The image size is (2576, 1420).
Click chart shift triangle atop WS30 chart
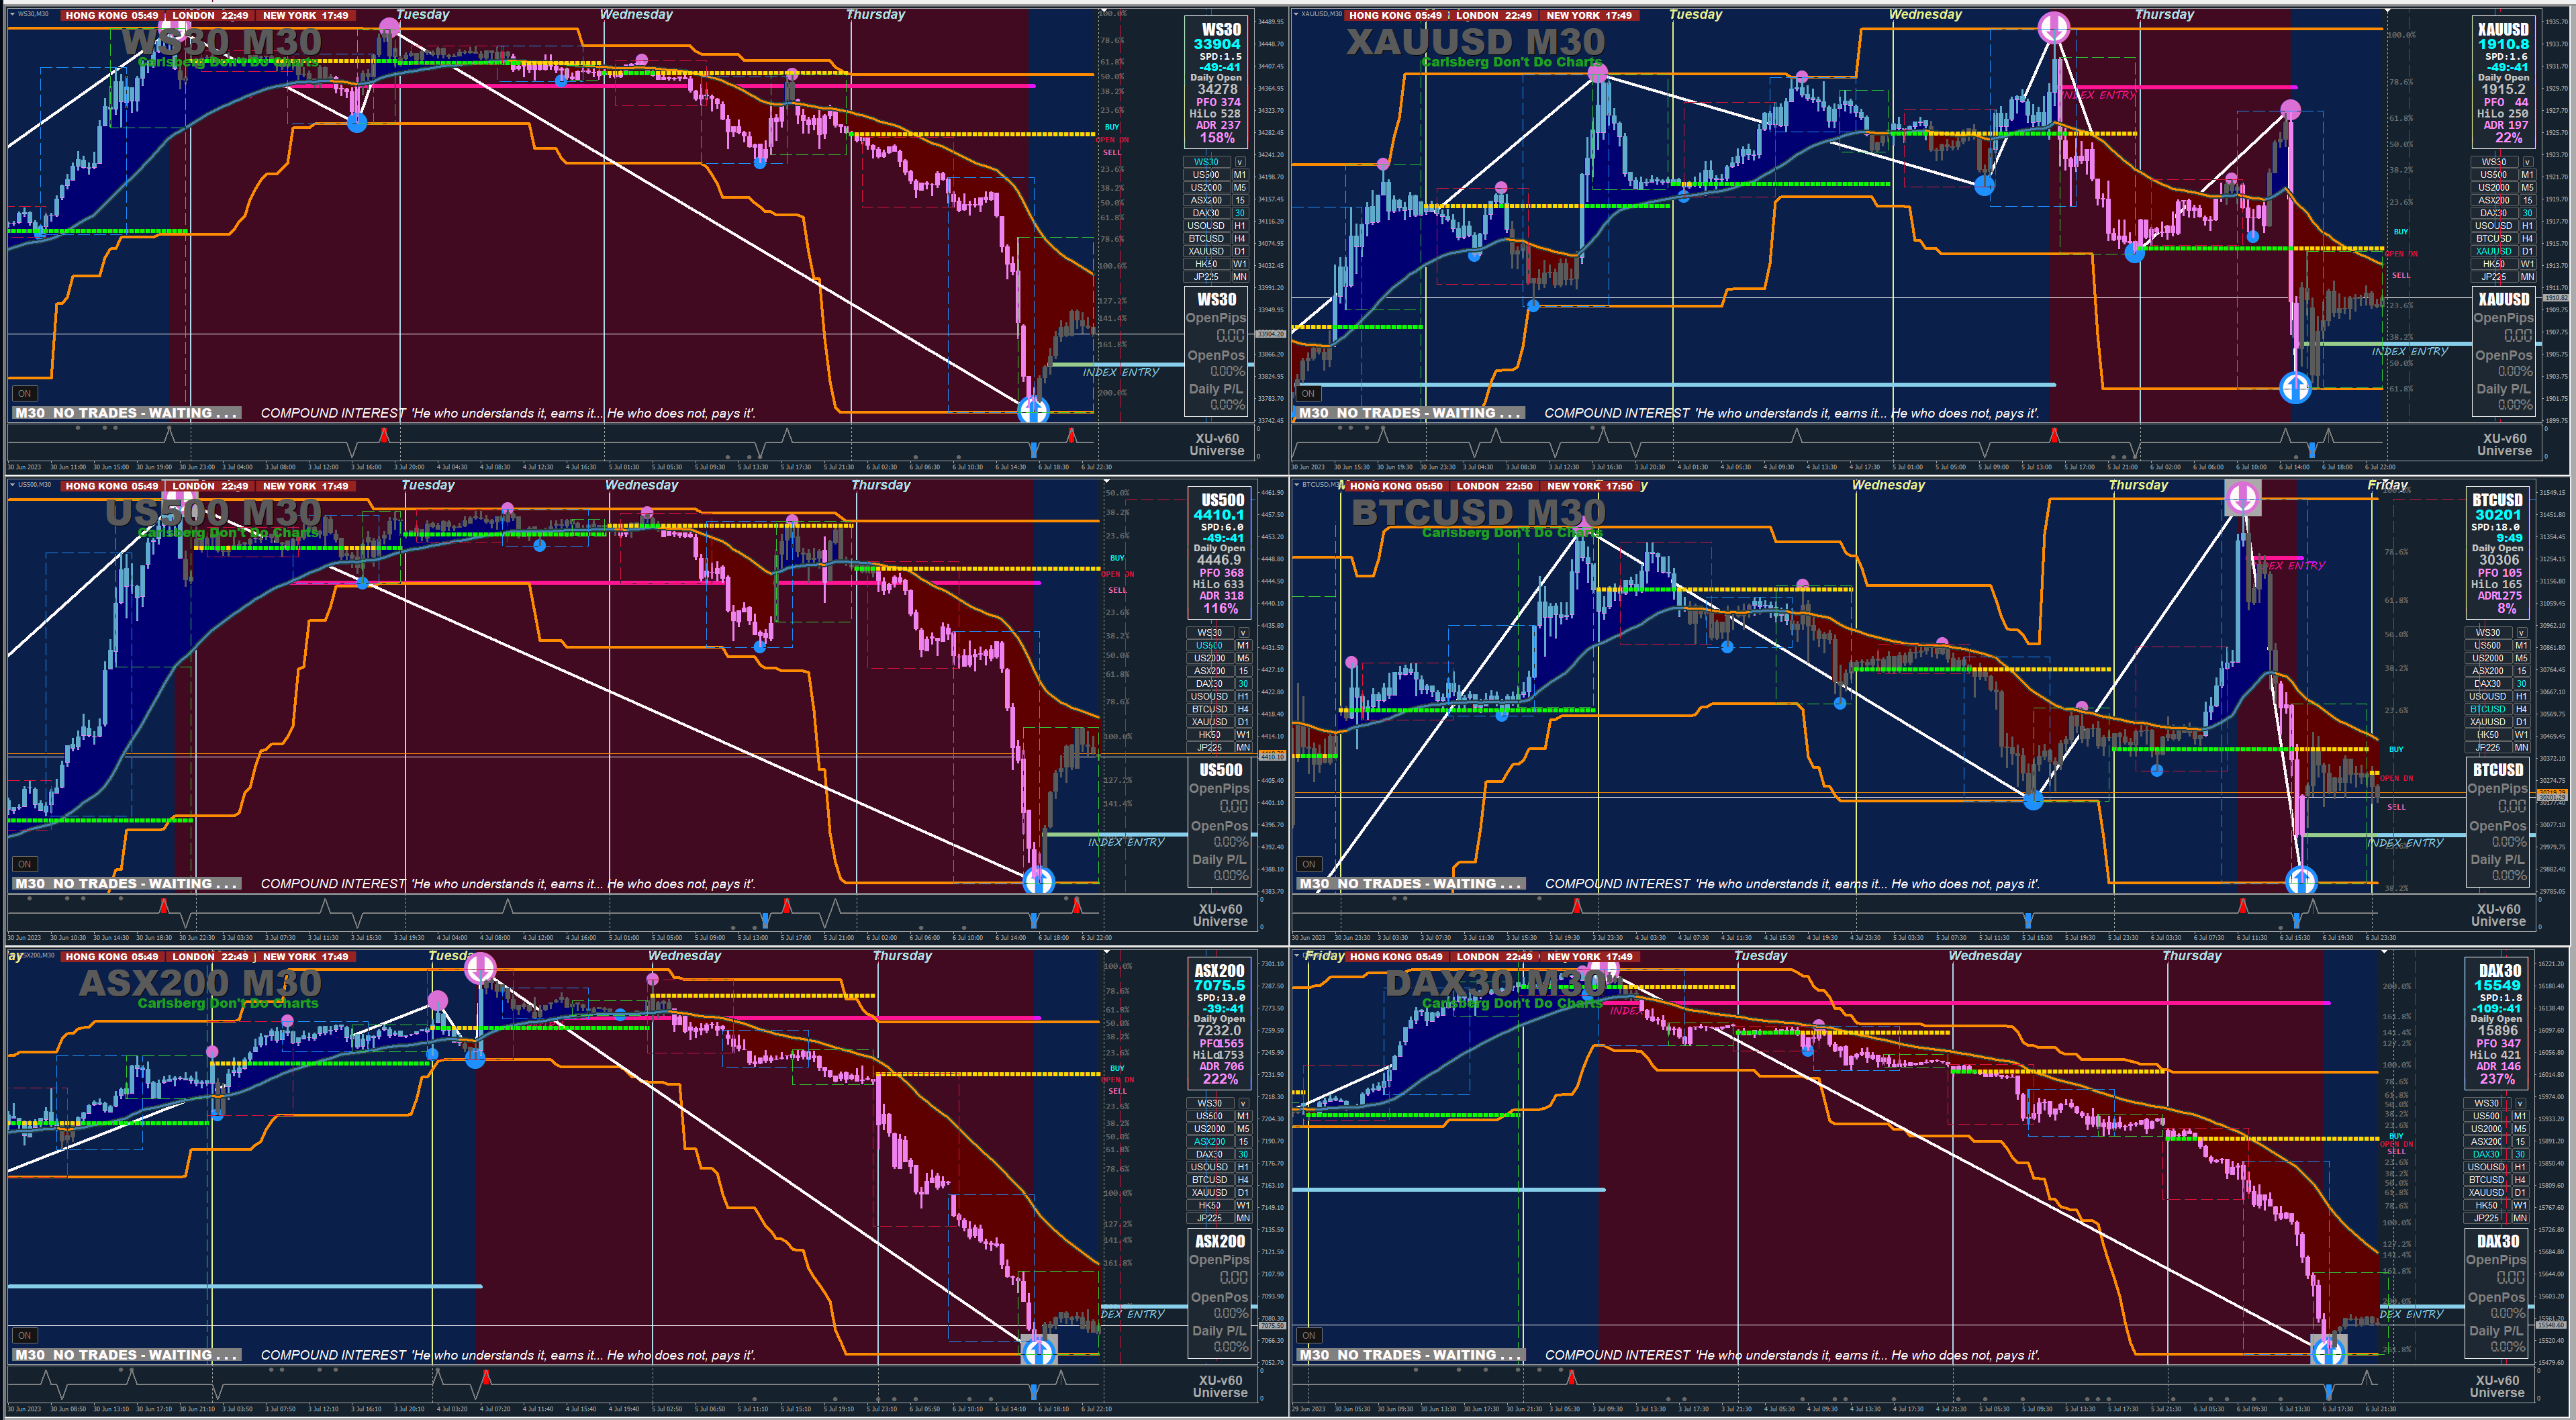click(x=1105, y=11)
